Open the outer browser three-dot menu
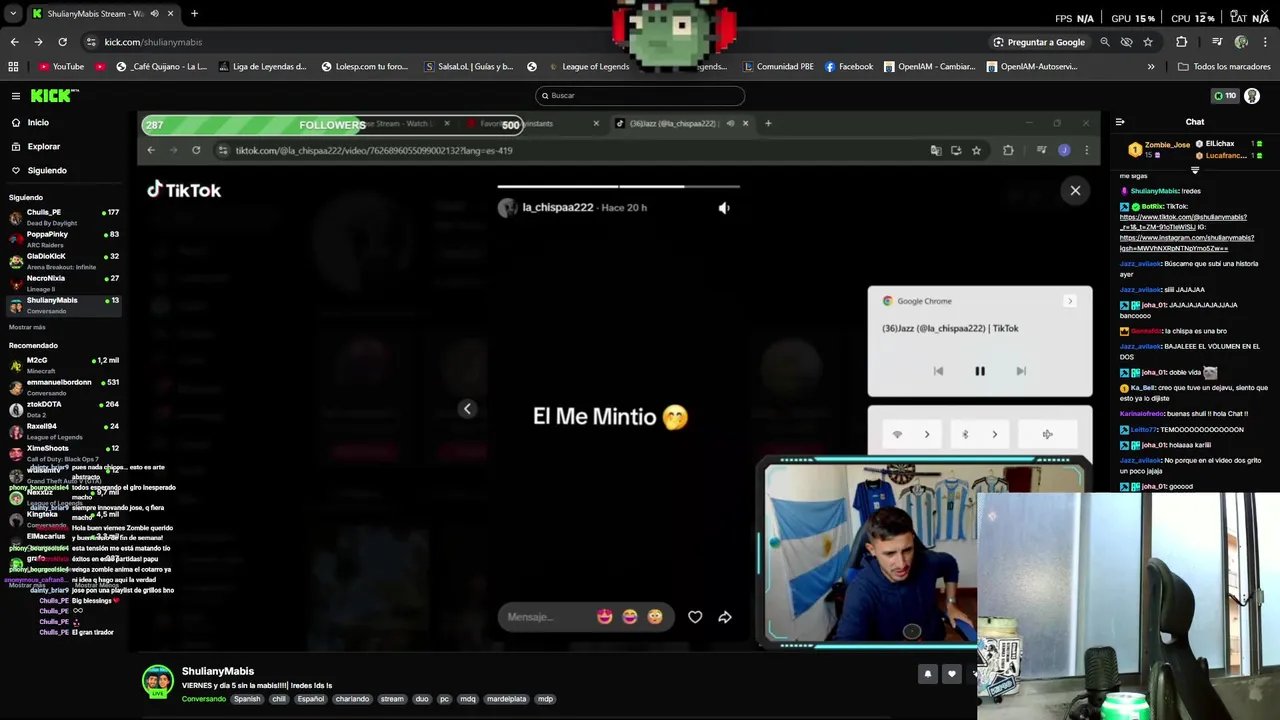The height and width of the screenshot is (720, 1280). pyautogui.click(x=1266, y=42)
